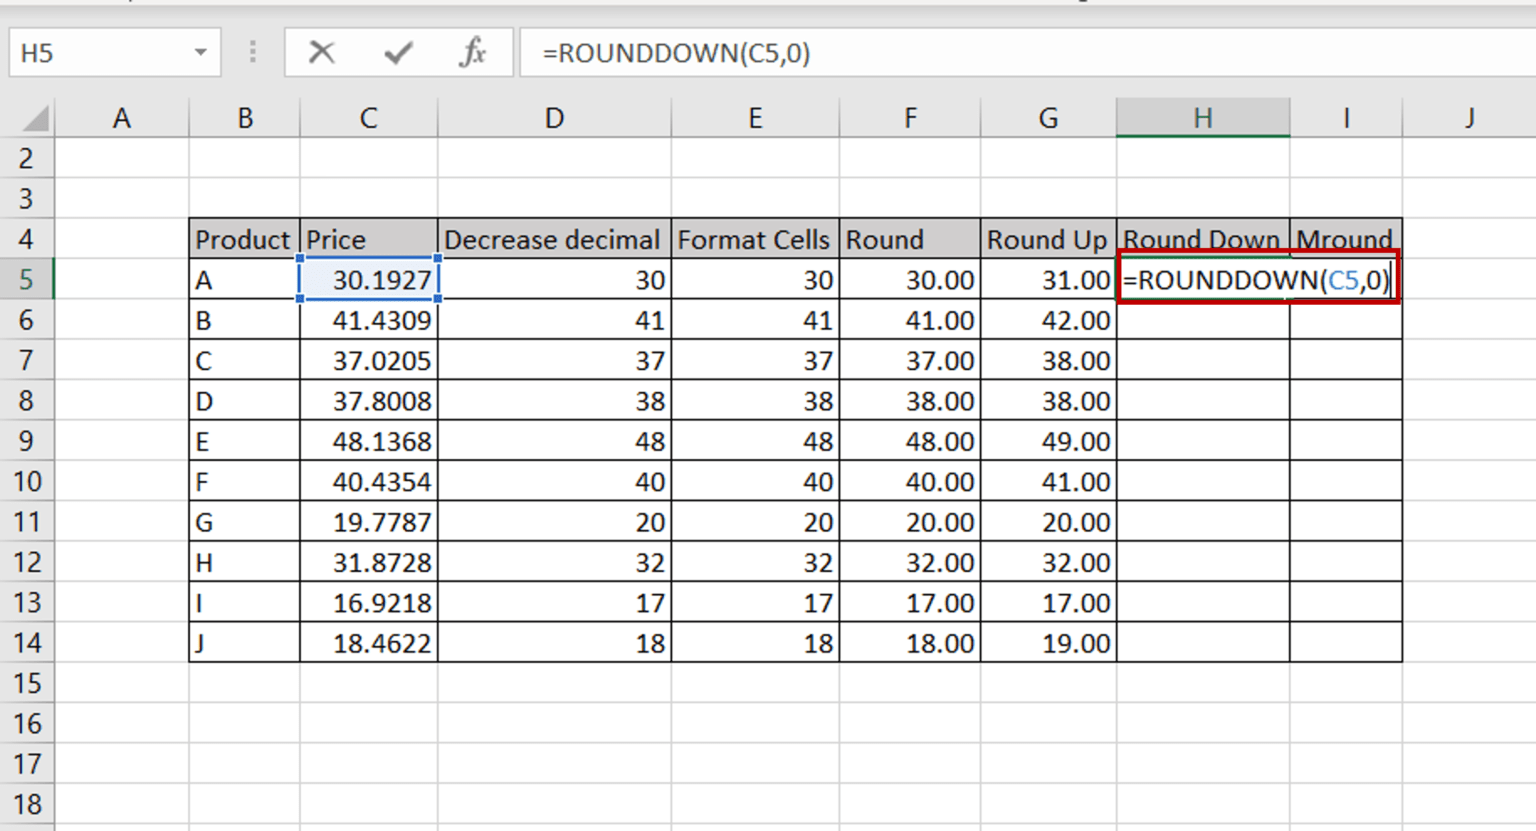
Task: Click the Format Cells header cell
Action: click(754, 239)
